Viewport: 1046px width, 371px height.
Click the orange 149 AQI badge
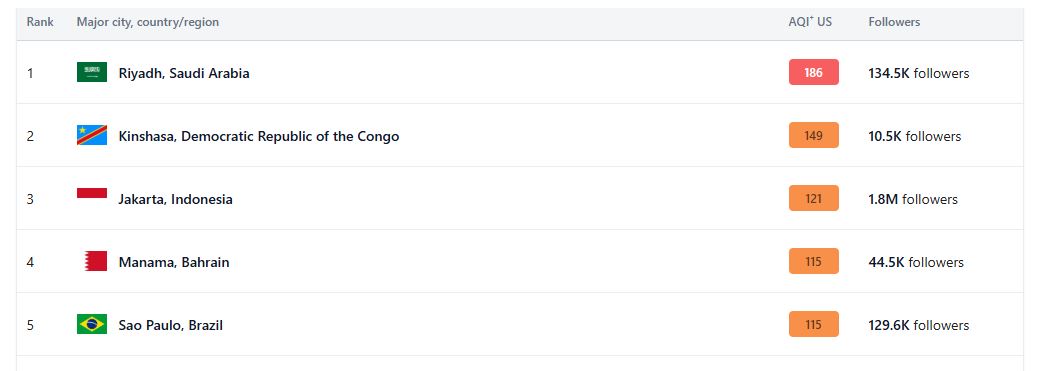pos(813,135)
